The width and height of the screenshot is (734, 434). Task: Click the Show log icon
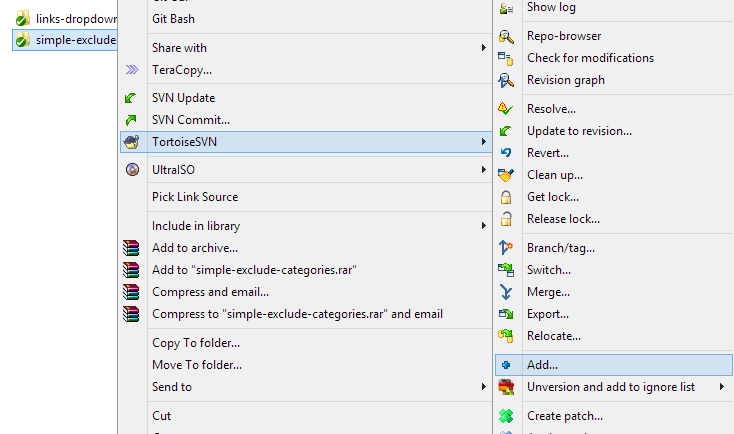506,8
